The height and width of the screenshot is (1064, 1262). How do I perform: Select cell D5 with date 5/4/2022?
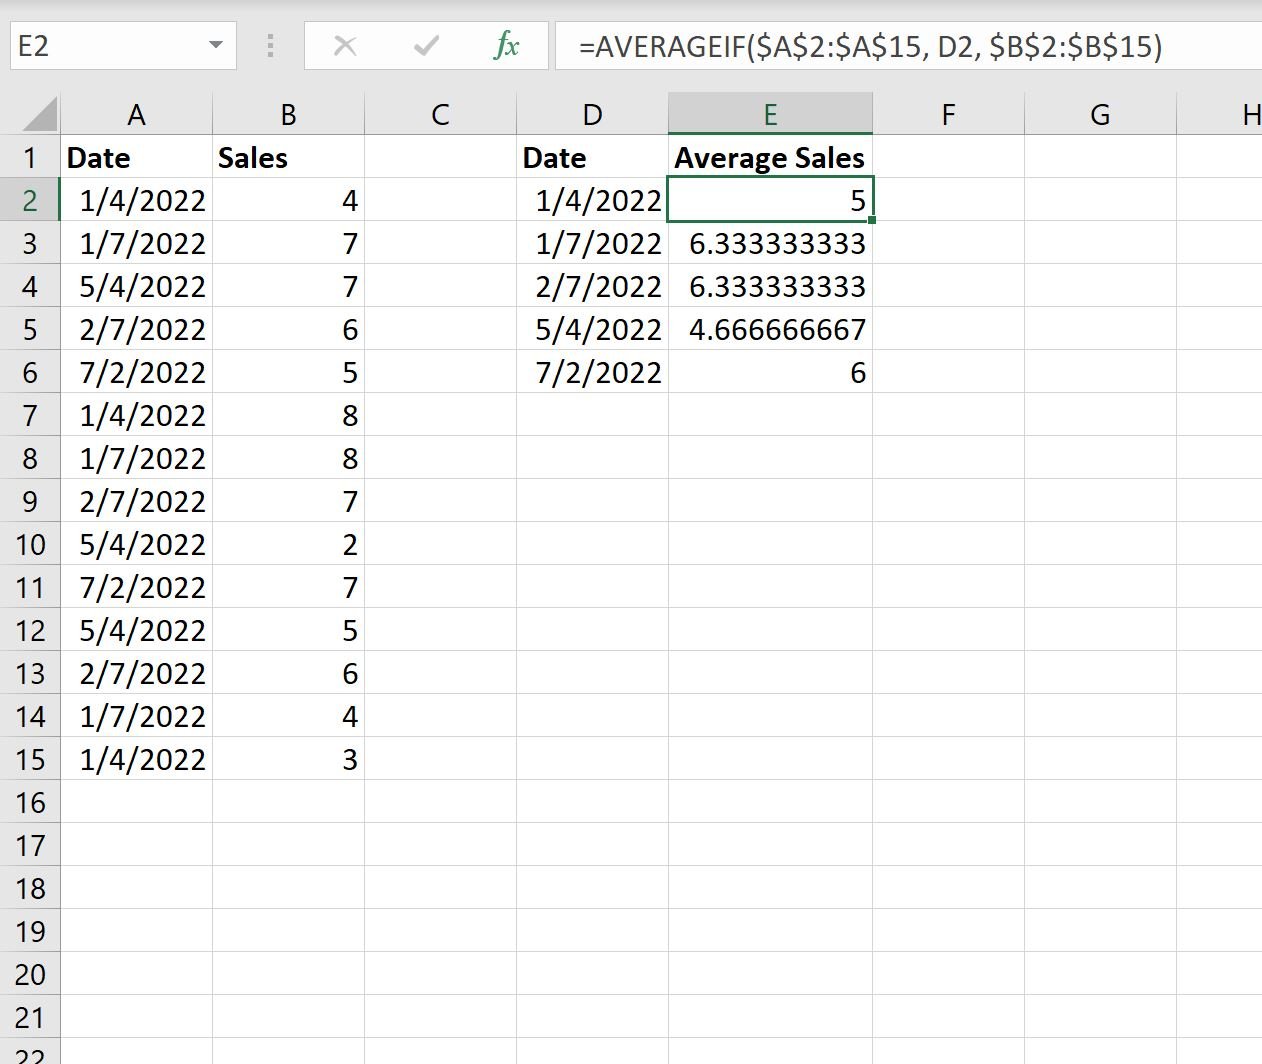pos(592,329)
